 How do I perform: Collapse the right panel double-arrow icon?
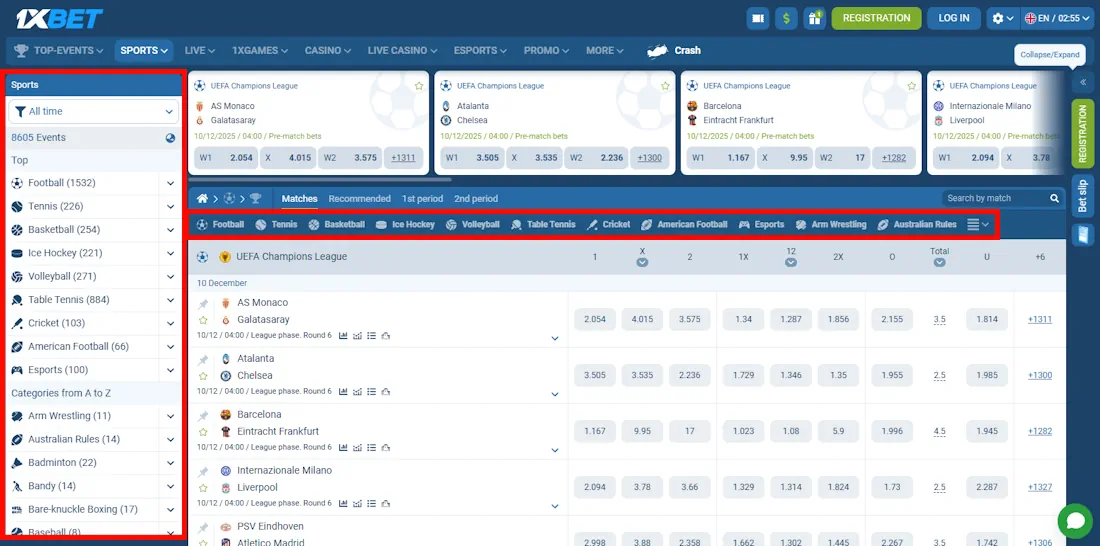click(1082, 81)
